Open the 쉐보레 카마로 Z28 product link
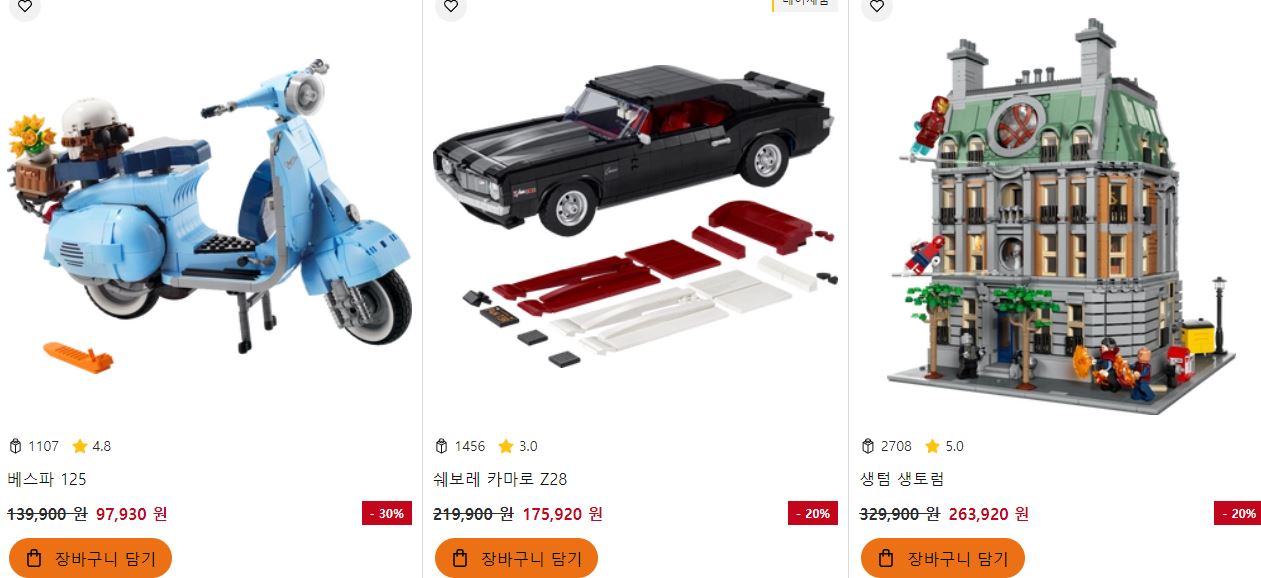Viewport: 1261px width, 578px height. click(x=501, y=479)
